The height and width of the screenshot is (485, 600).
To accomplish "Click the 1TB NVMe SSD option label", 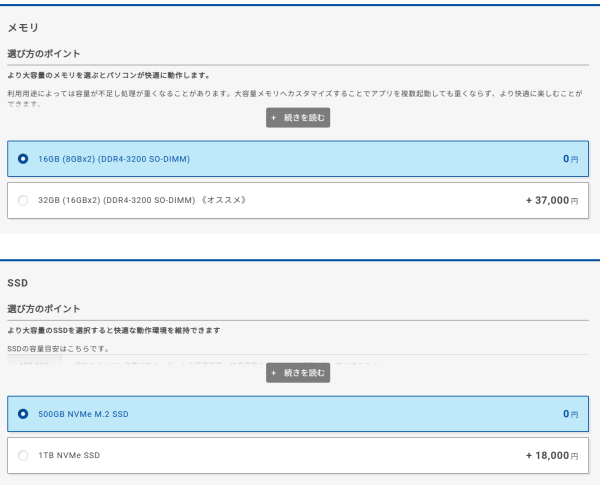I will coord(69,456).
